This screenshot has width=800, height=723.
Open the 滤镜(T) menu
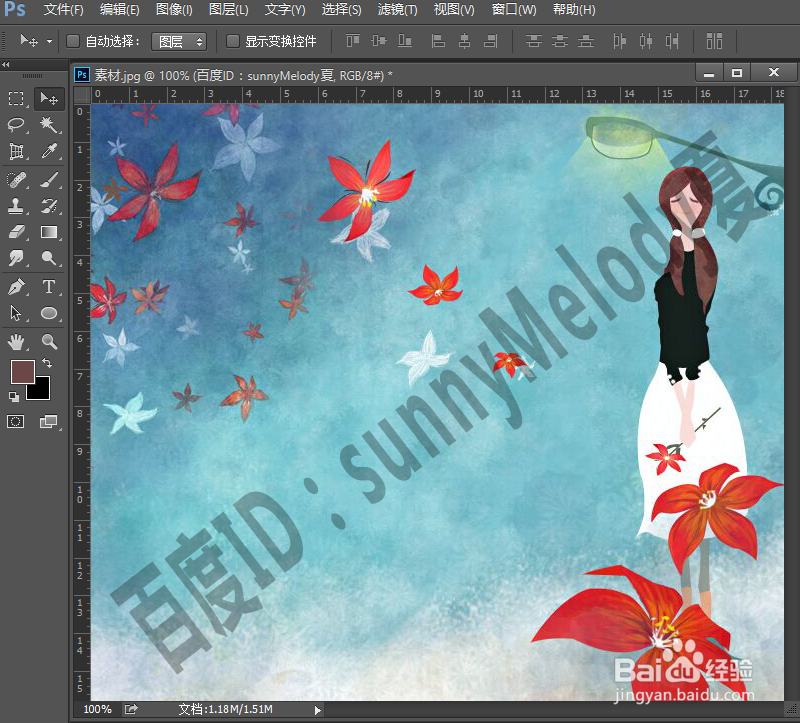click(397, 10)
